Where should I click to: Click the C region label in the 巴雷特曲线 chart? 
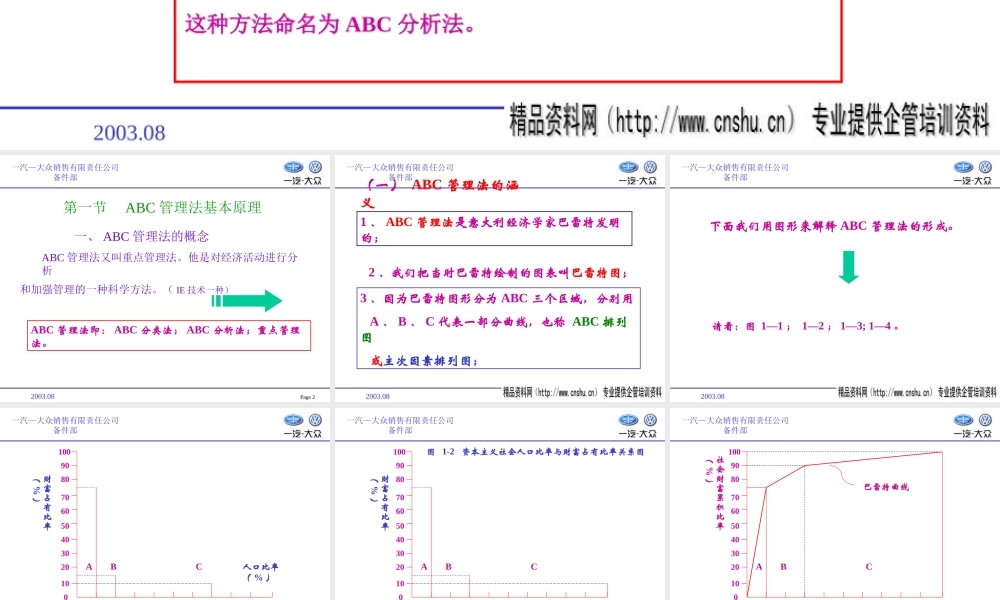[869, 566]
